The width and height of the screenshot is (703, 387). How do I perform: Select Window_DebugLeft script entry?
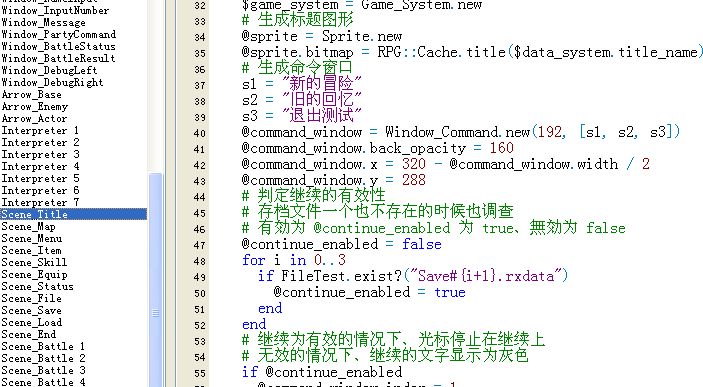click(x=49, y=70)
